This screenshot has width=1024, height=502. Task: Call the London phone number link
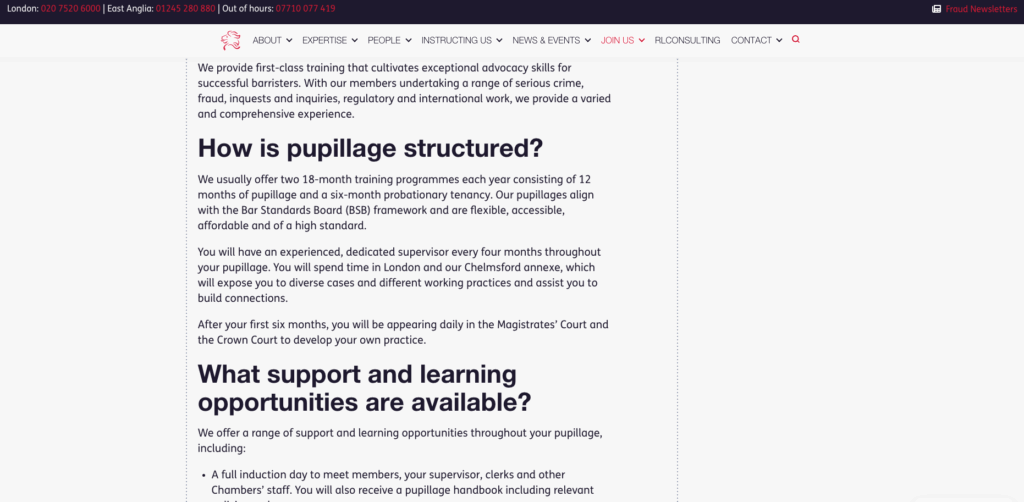pyautogui.click(x=70, y=8)
